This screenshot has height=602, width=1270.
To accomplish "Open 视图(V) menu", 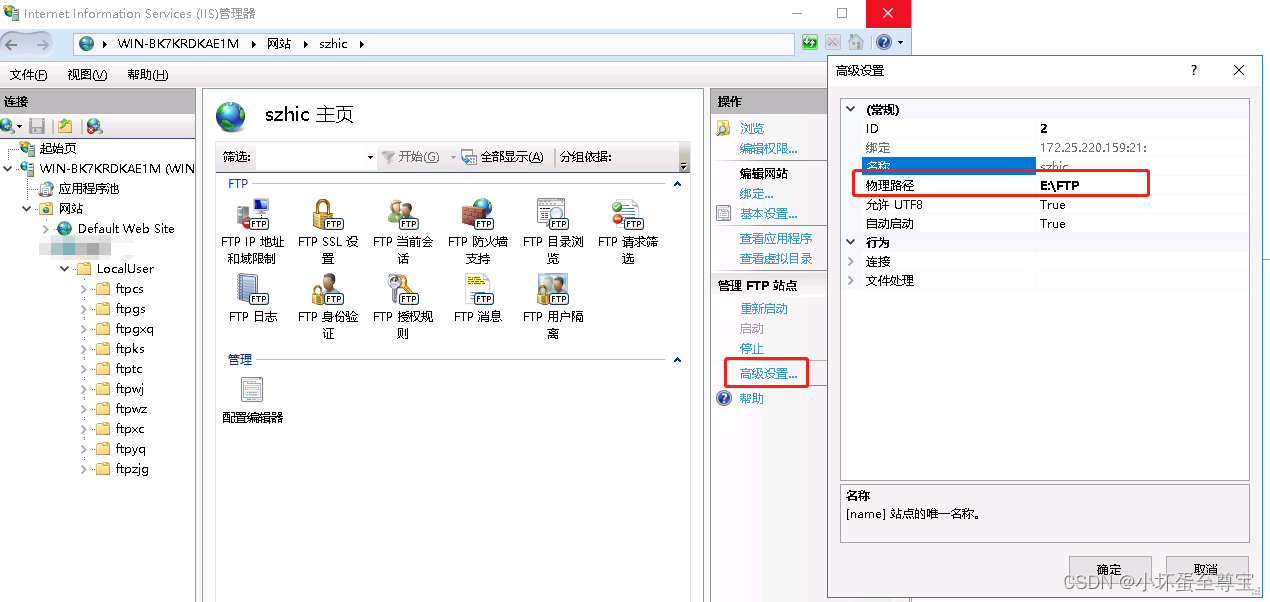I will (x=87, y=75).
